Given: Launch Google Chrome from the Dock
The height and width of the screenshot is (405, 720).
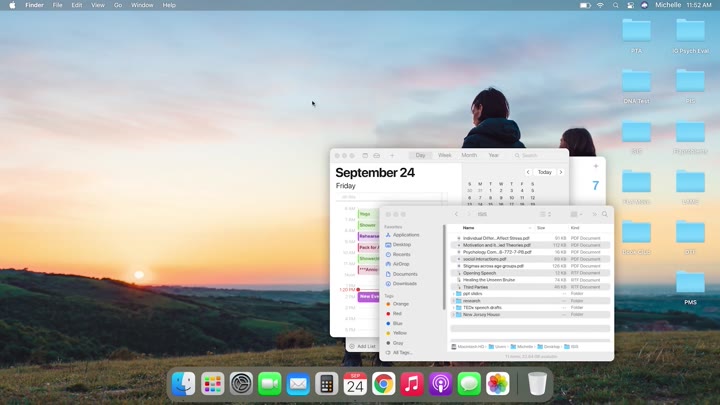Looking at the screenshot, I should 383,384.
